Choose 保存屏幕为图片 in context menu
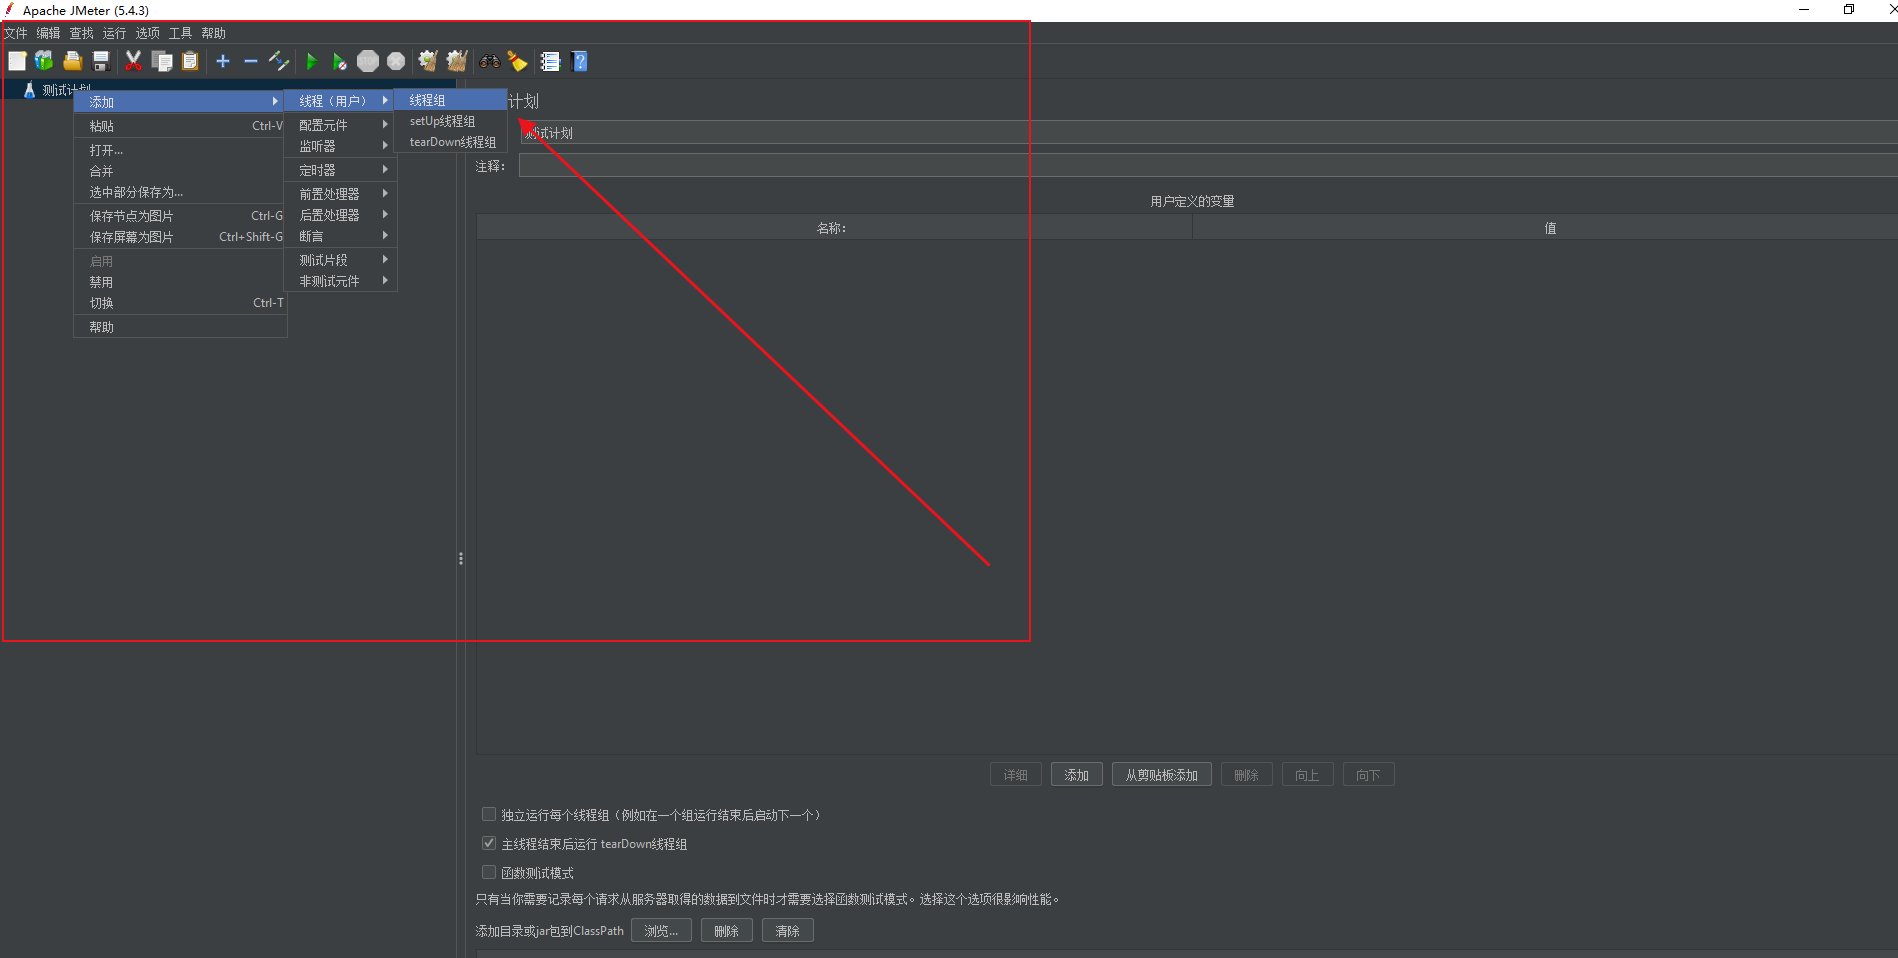 point(180,237)
